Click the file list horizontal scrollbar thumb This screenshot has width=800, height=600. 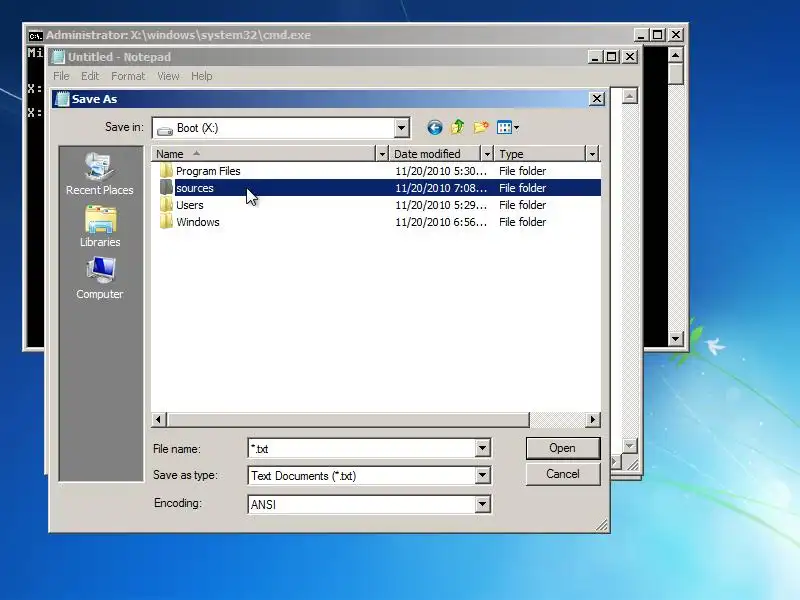pyautogui.click(x=347, y=419)
